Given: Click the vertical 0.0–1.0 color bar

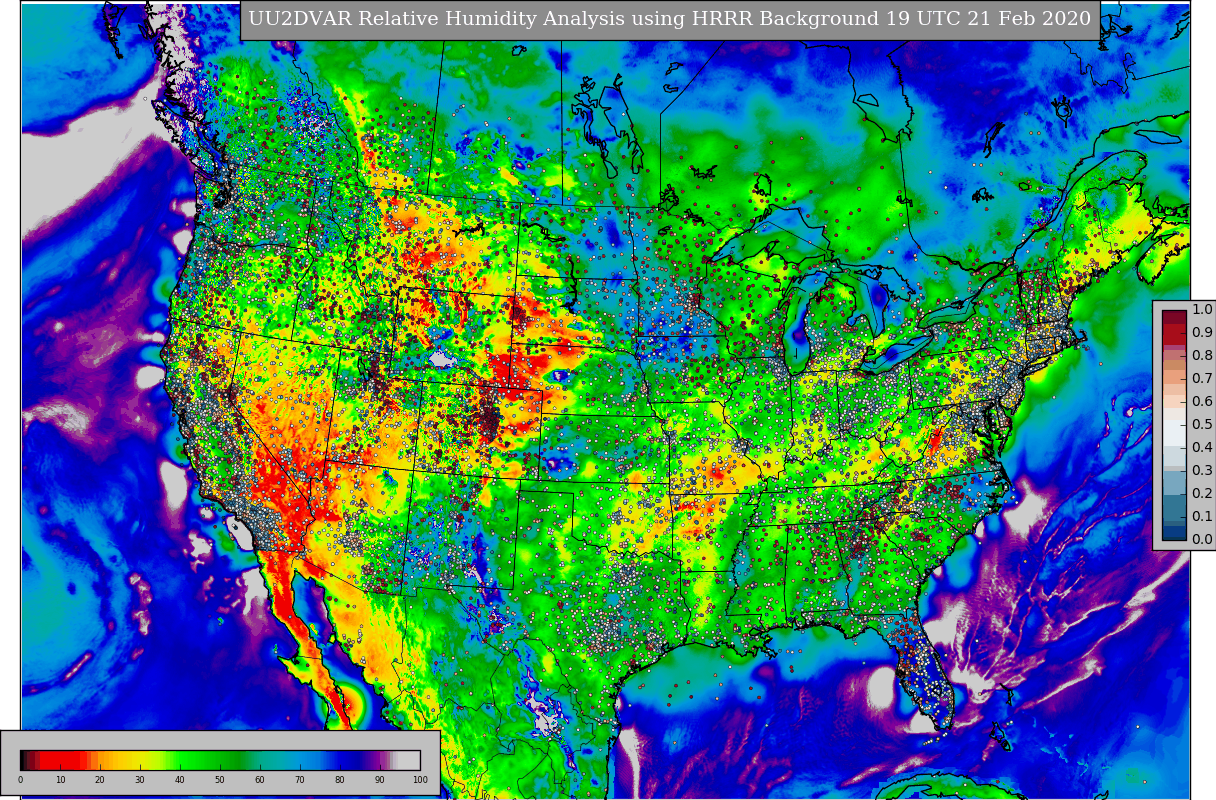Looking at the screenshot, I should tap(1174, 425).
